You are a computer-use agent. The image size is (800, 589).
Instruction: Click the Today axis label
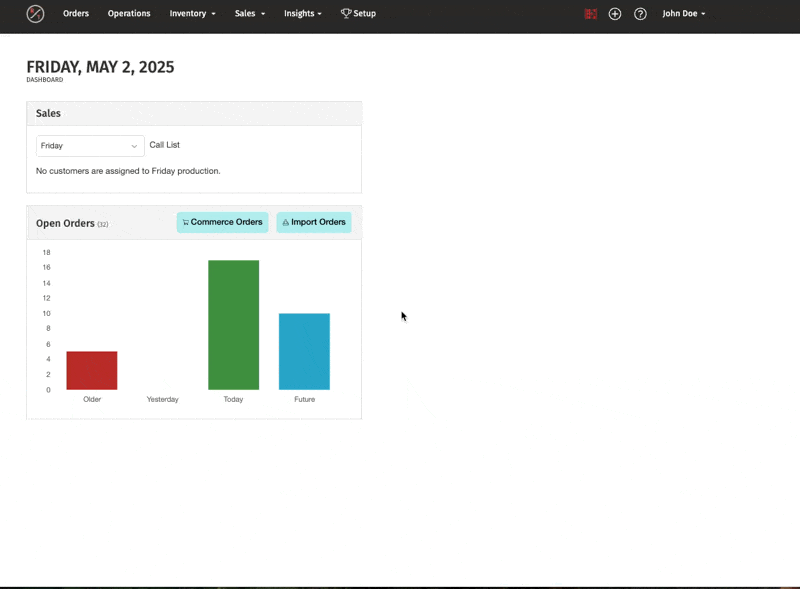(x=233, y=399)
